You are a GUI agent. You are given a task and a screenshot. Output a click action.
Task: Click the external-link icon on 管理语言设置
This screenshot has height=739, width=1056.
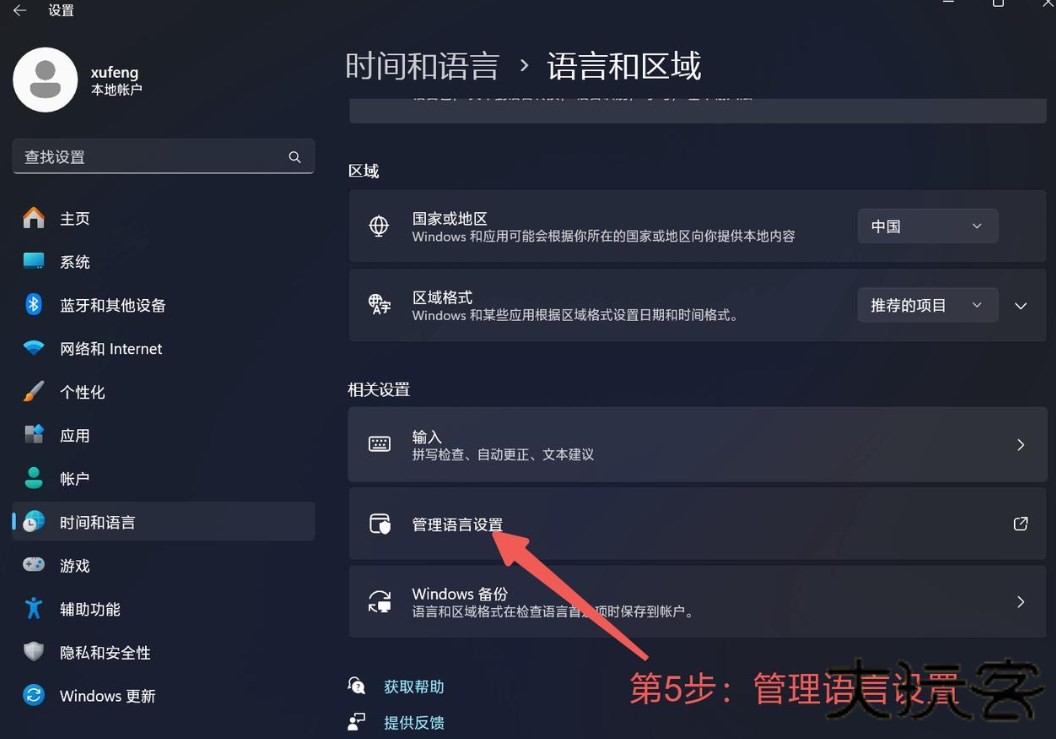coord(1020,523)
